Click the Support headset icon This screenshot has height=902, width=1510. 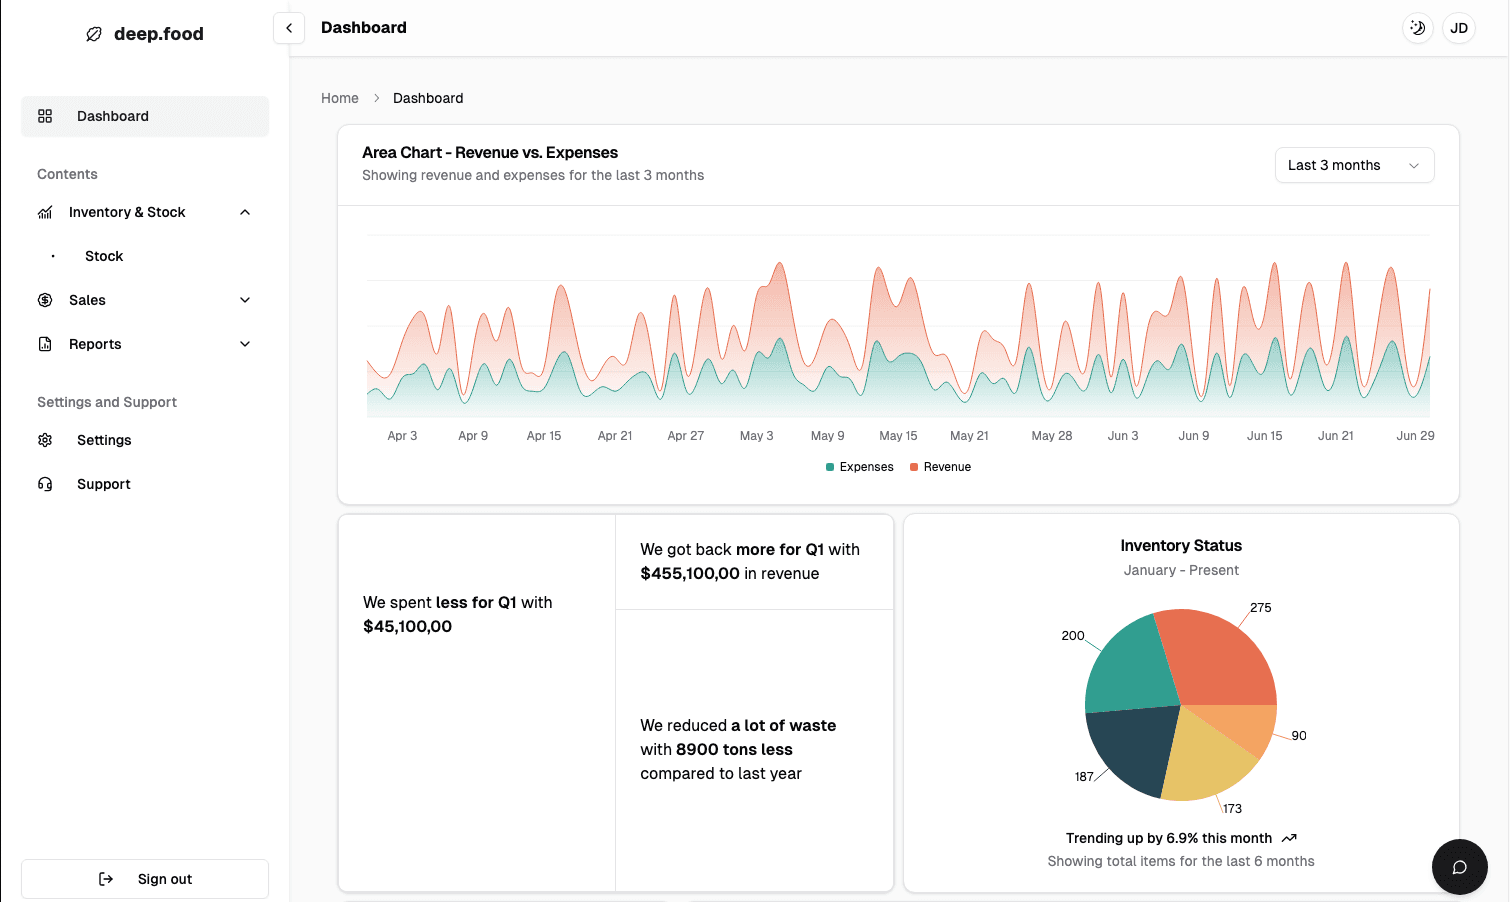45,484
